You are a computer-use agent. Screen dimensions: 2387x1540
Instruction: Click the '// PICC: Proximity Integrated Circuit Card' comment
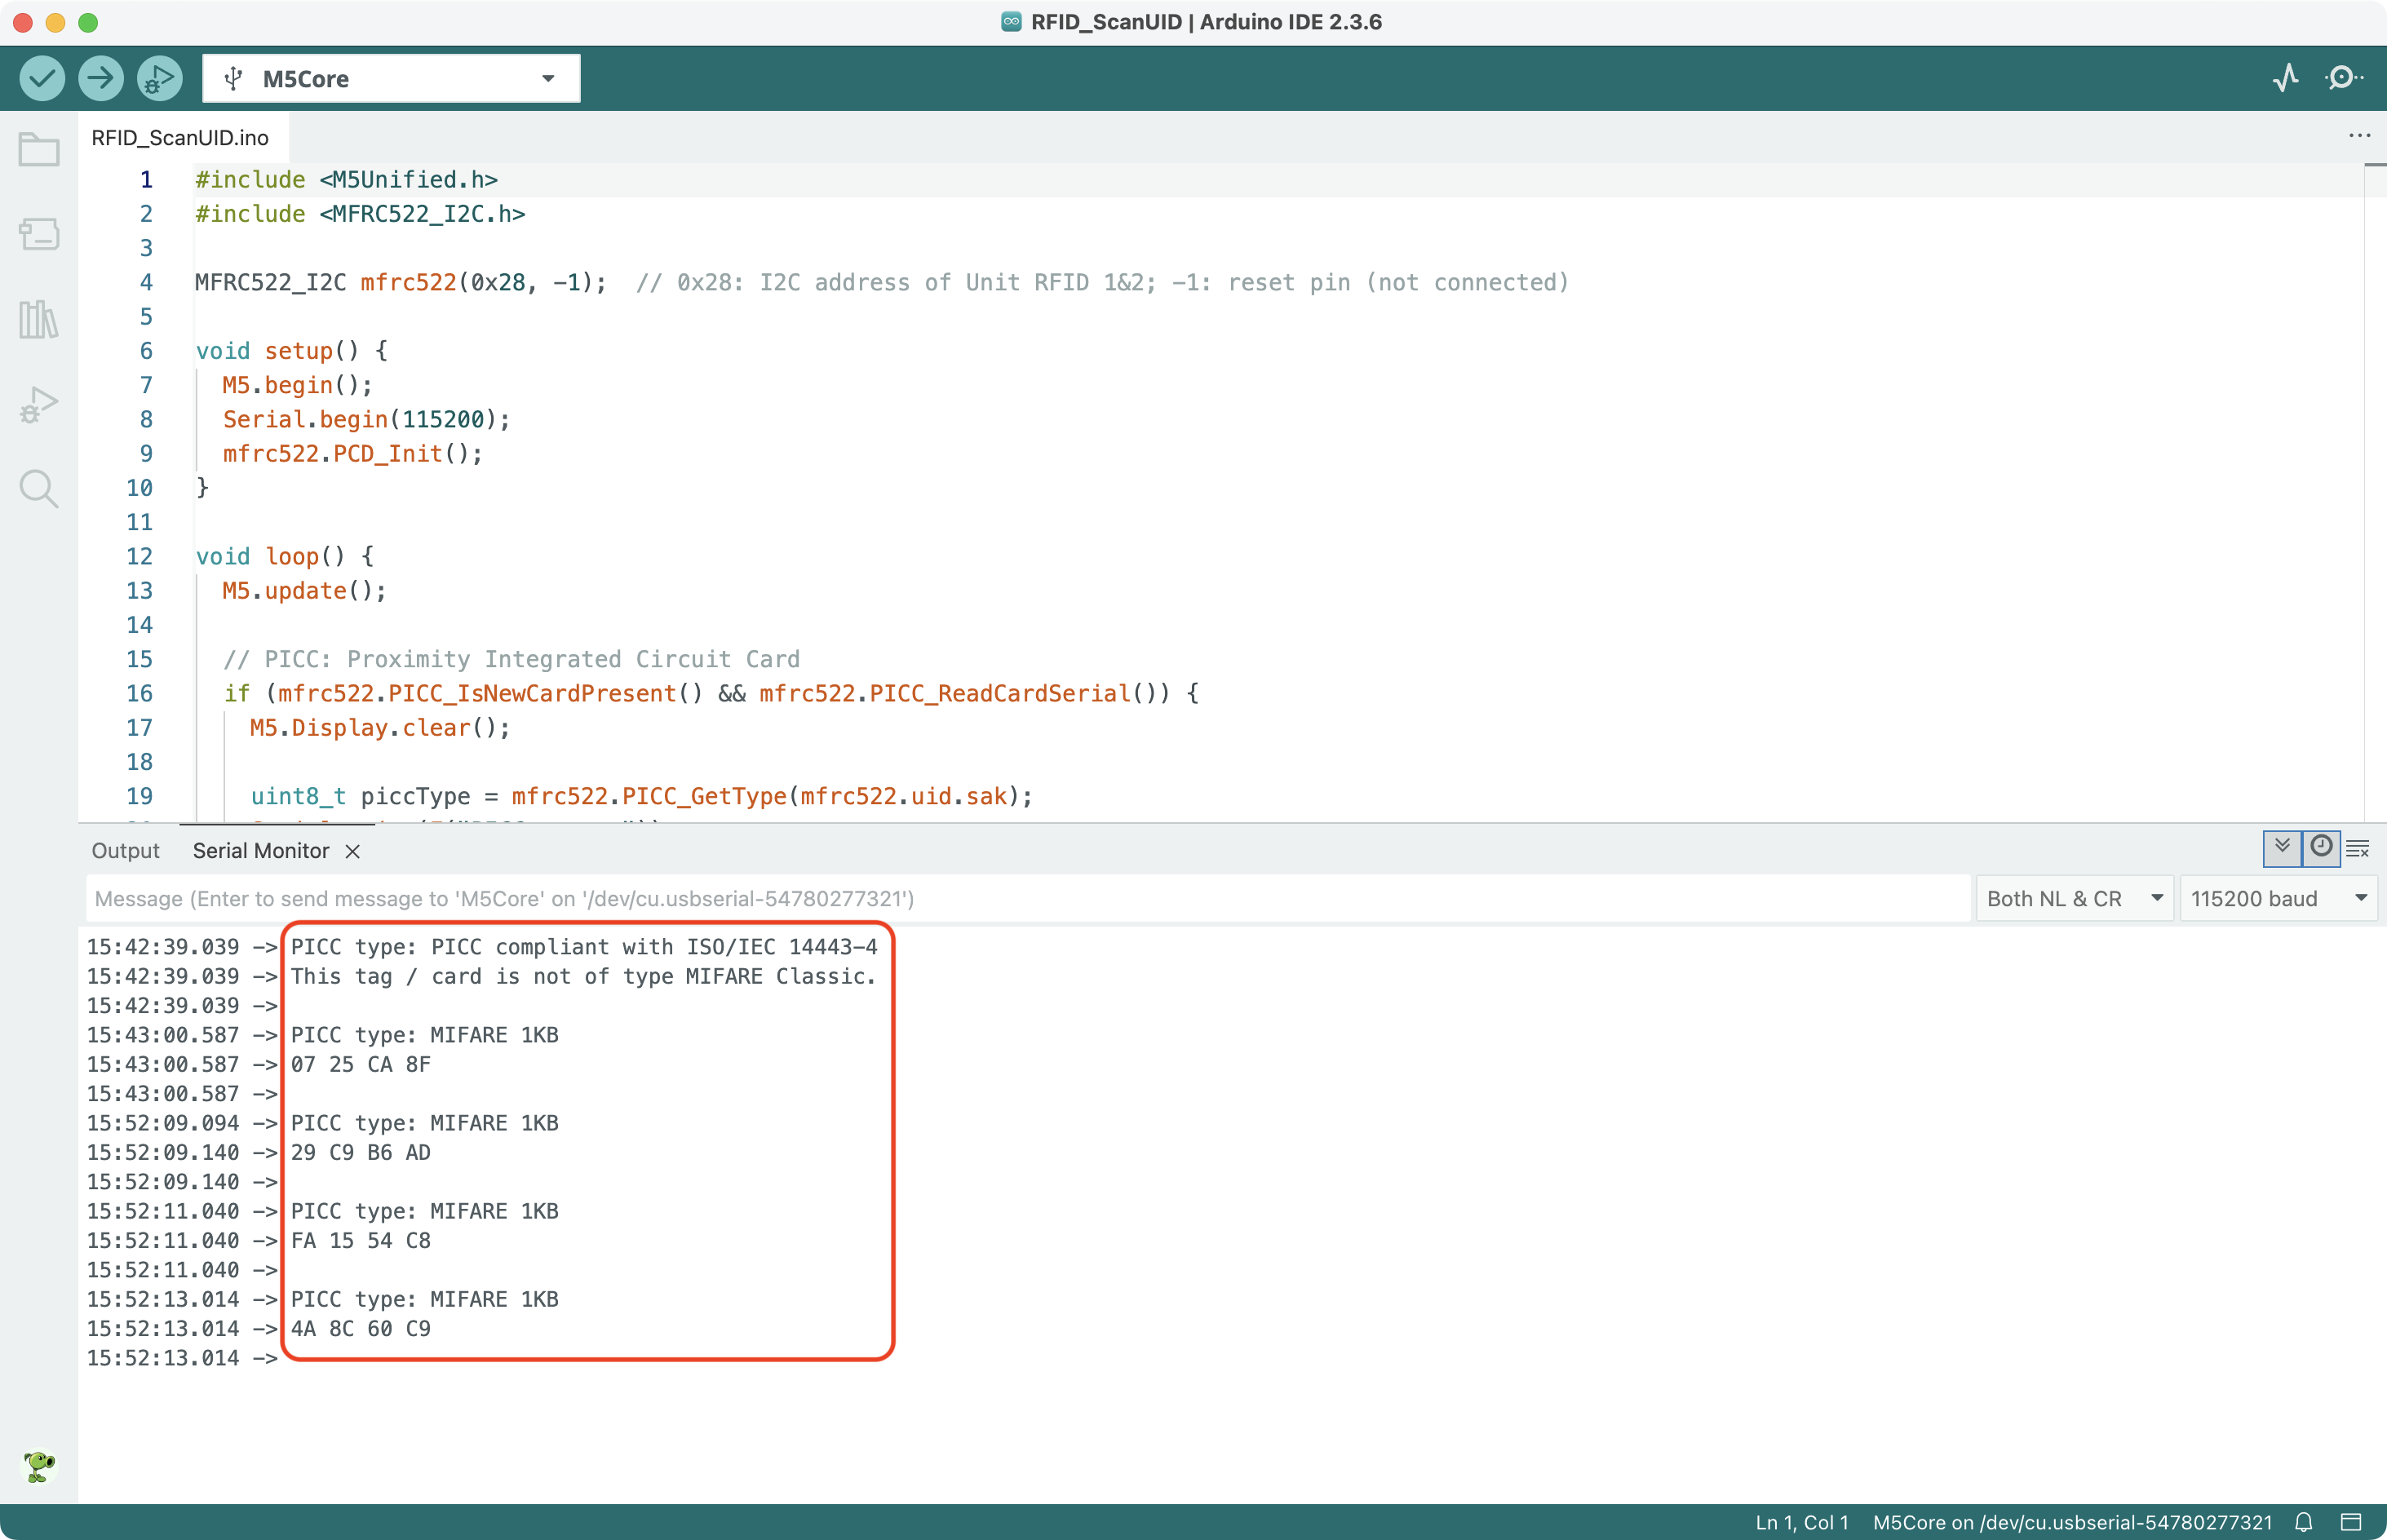tap(512, 659)
